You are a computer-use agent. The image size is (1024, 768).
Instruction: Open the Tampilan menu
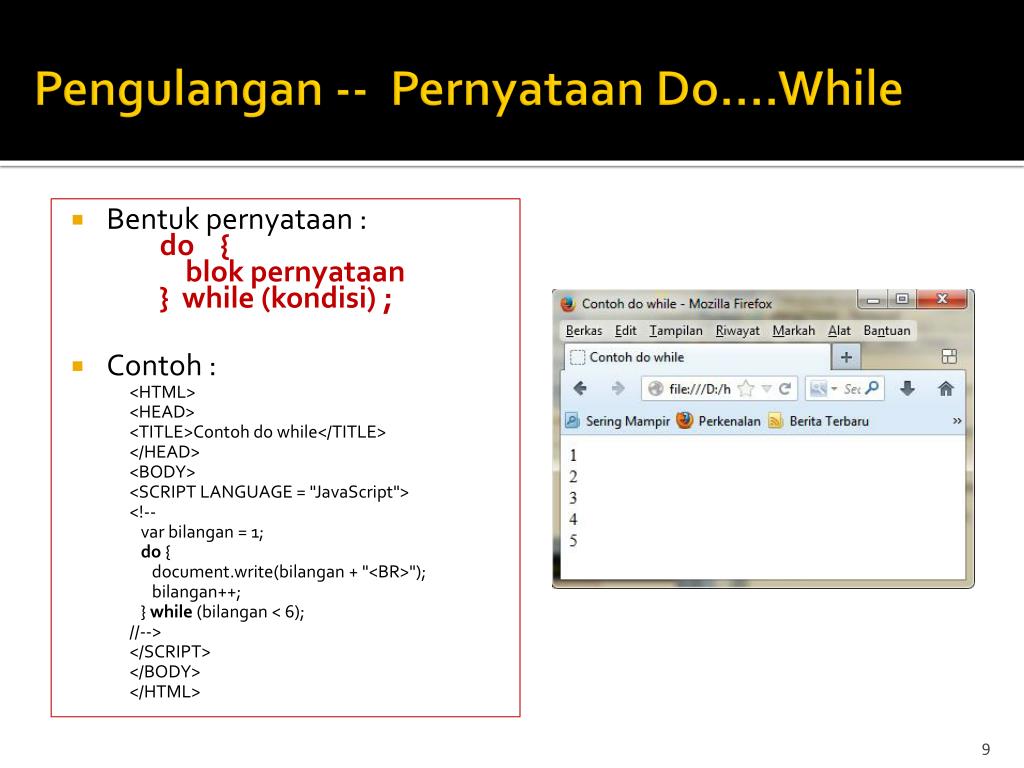tap(676, 330)
